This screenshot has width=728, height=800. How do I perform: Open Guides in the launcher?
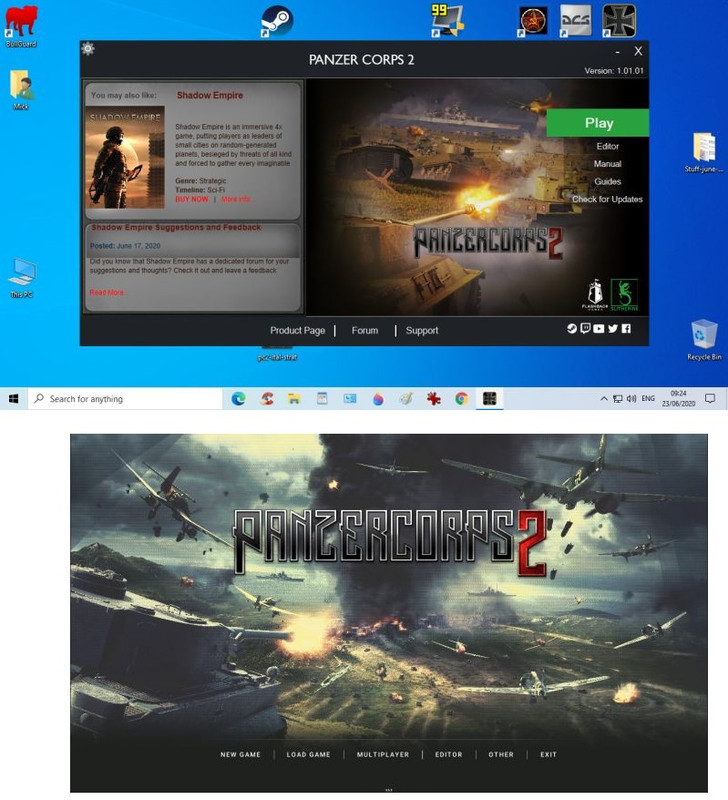607,182
